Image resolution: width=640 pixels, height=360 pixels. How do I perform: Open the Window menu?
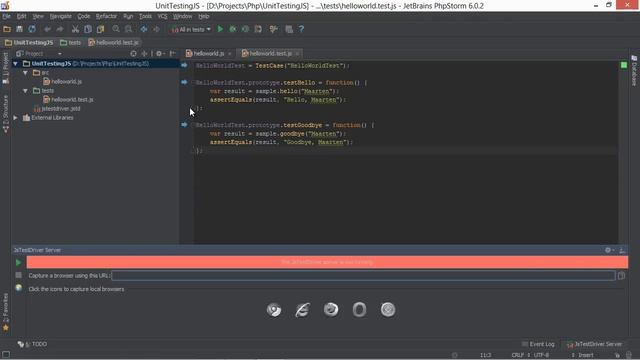[182, 16]
